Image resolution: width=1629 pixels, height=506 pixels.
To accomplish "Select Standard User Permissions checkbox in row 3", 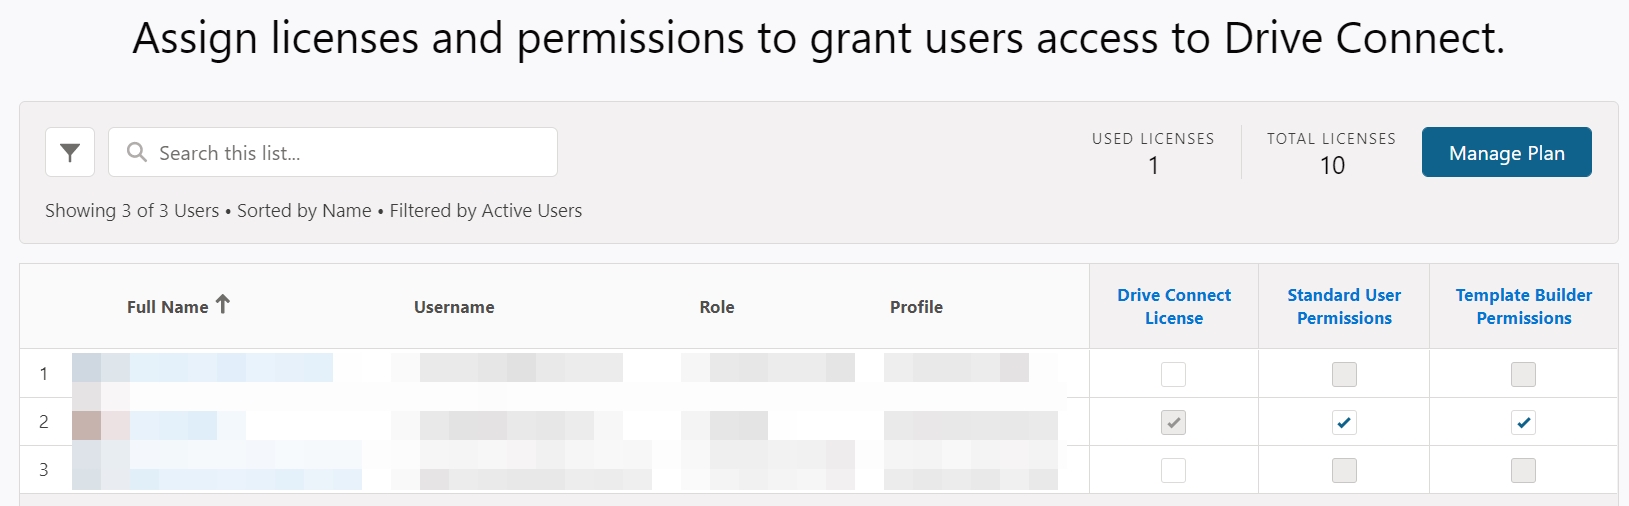I will [1344, 470].
